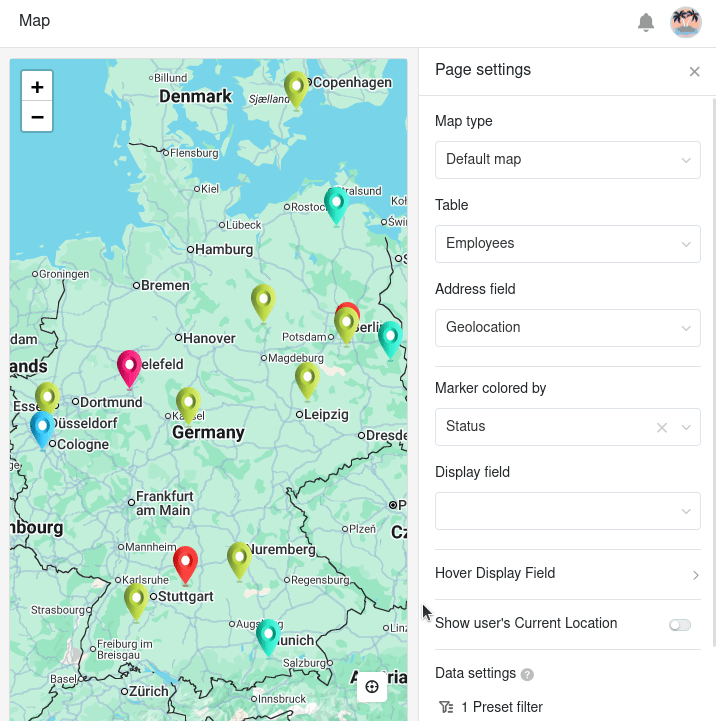Click the pink marker near Bielefeld
The height and width of the screenshot is (721, 716).
tap(129, 367)
